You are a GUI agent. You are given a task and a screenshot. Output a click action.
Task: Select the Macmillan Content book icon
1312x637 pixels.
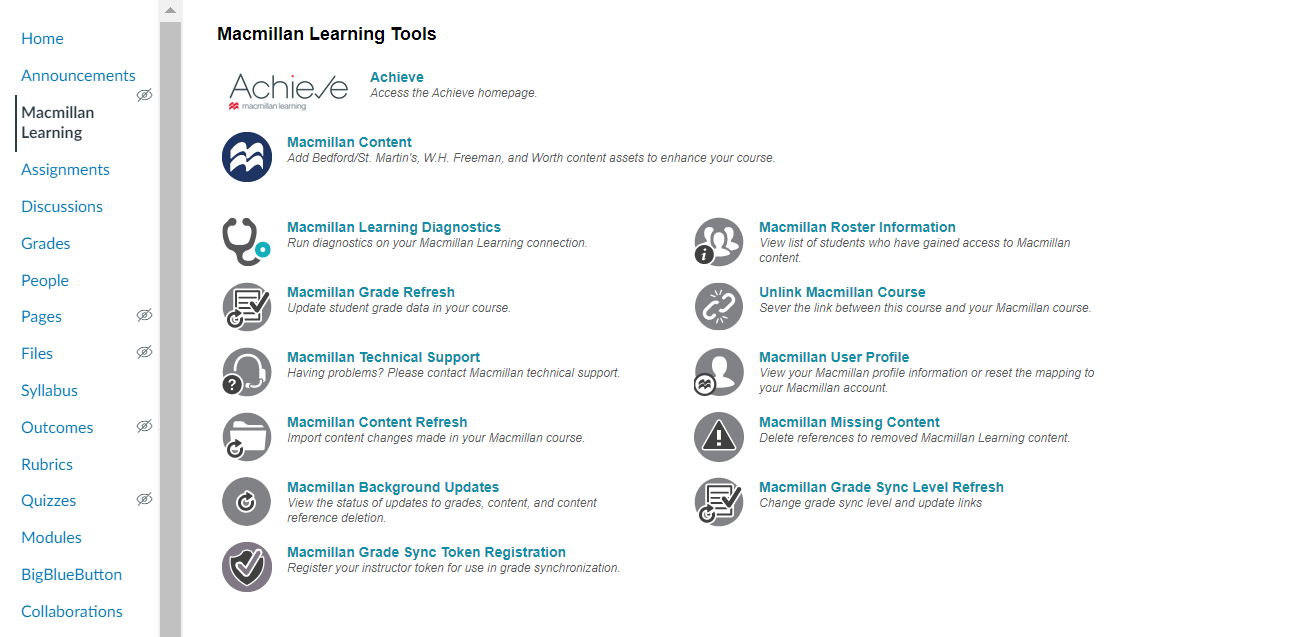[x=246, y=157]
